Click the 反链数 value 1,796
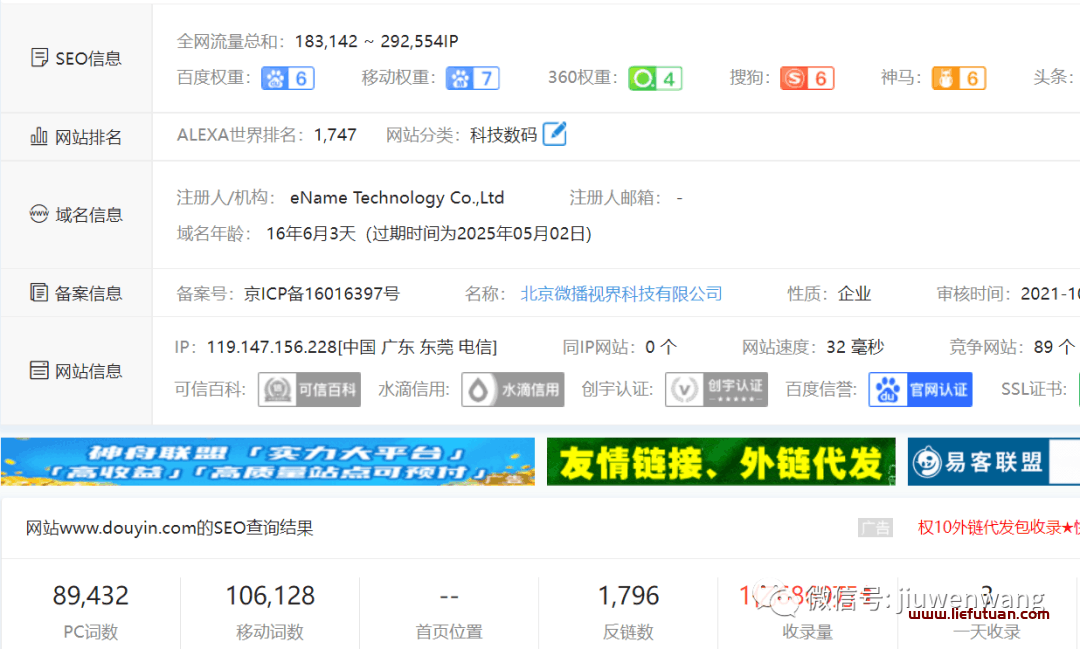The height and width of the screenshot is (649, 1080). 628,596
